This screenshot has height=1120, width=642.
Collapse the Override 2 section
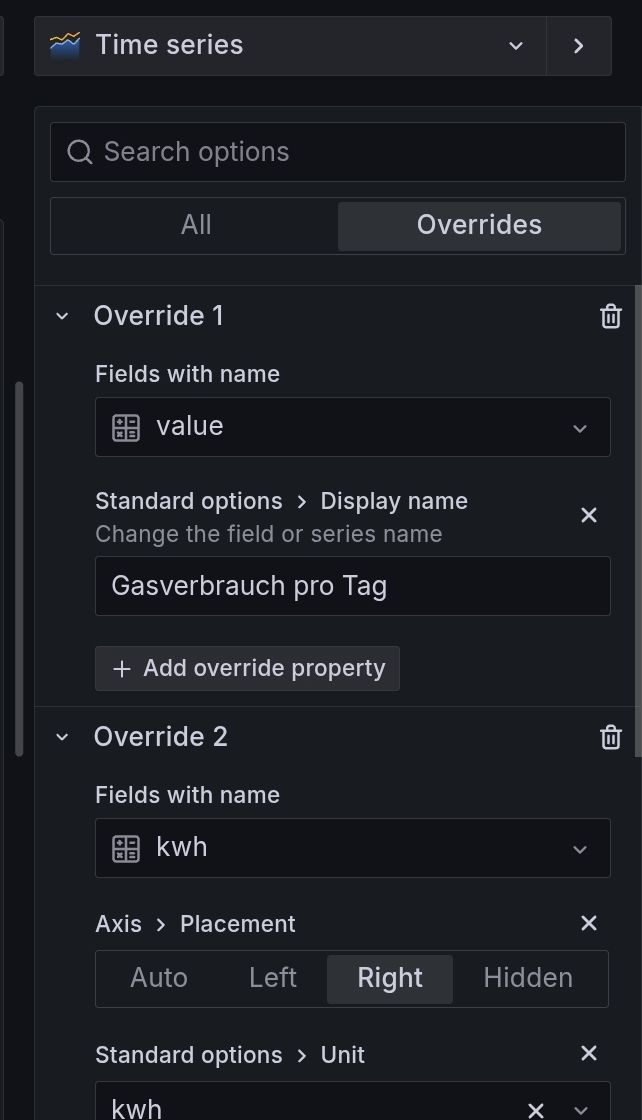point(62,738)
